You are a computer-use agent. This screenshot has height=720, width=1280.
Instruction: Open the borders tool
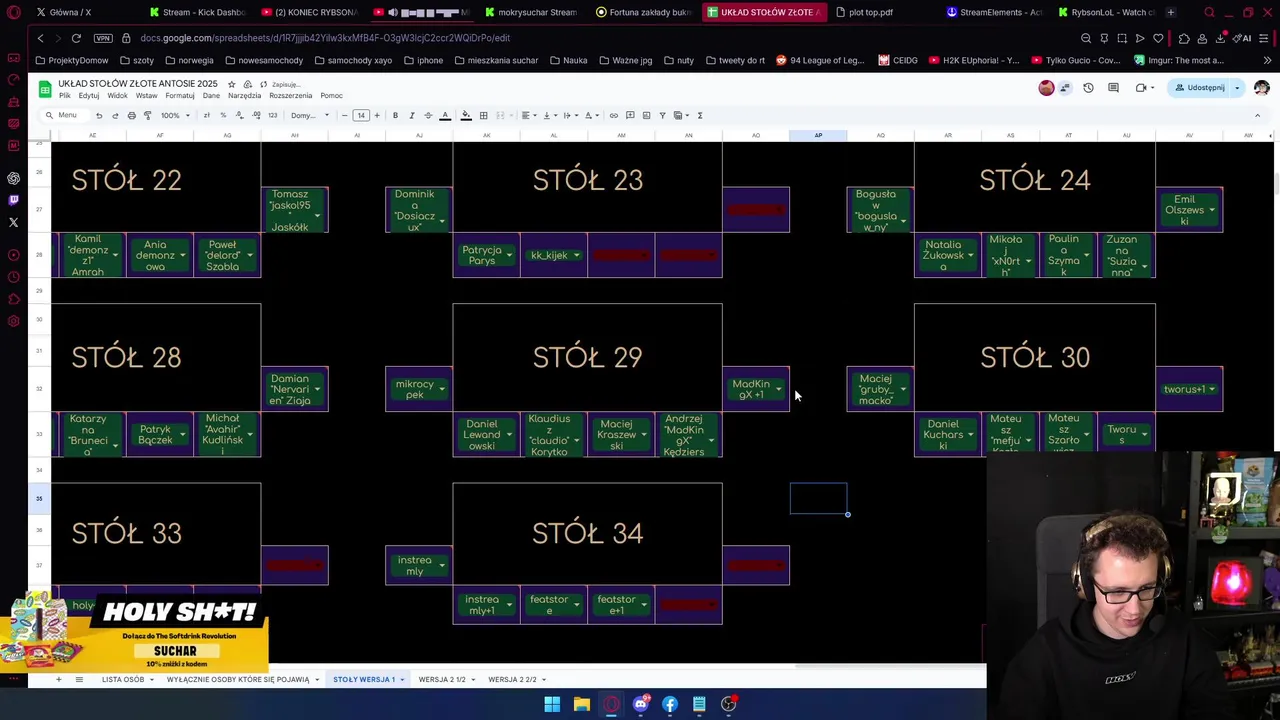(483, 115)
